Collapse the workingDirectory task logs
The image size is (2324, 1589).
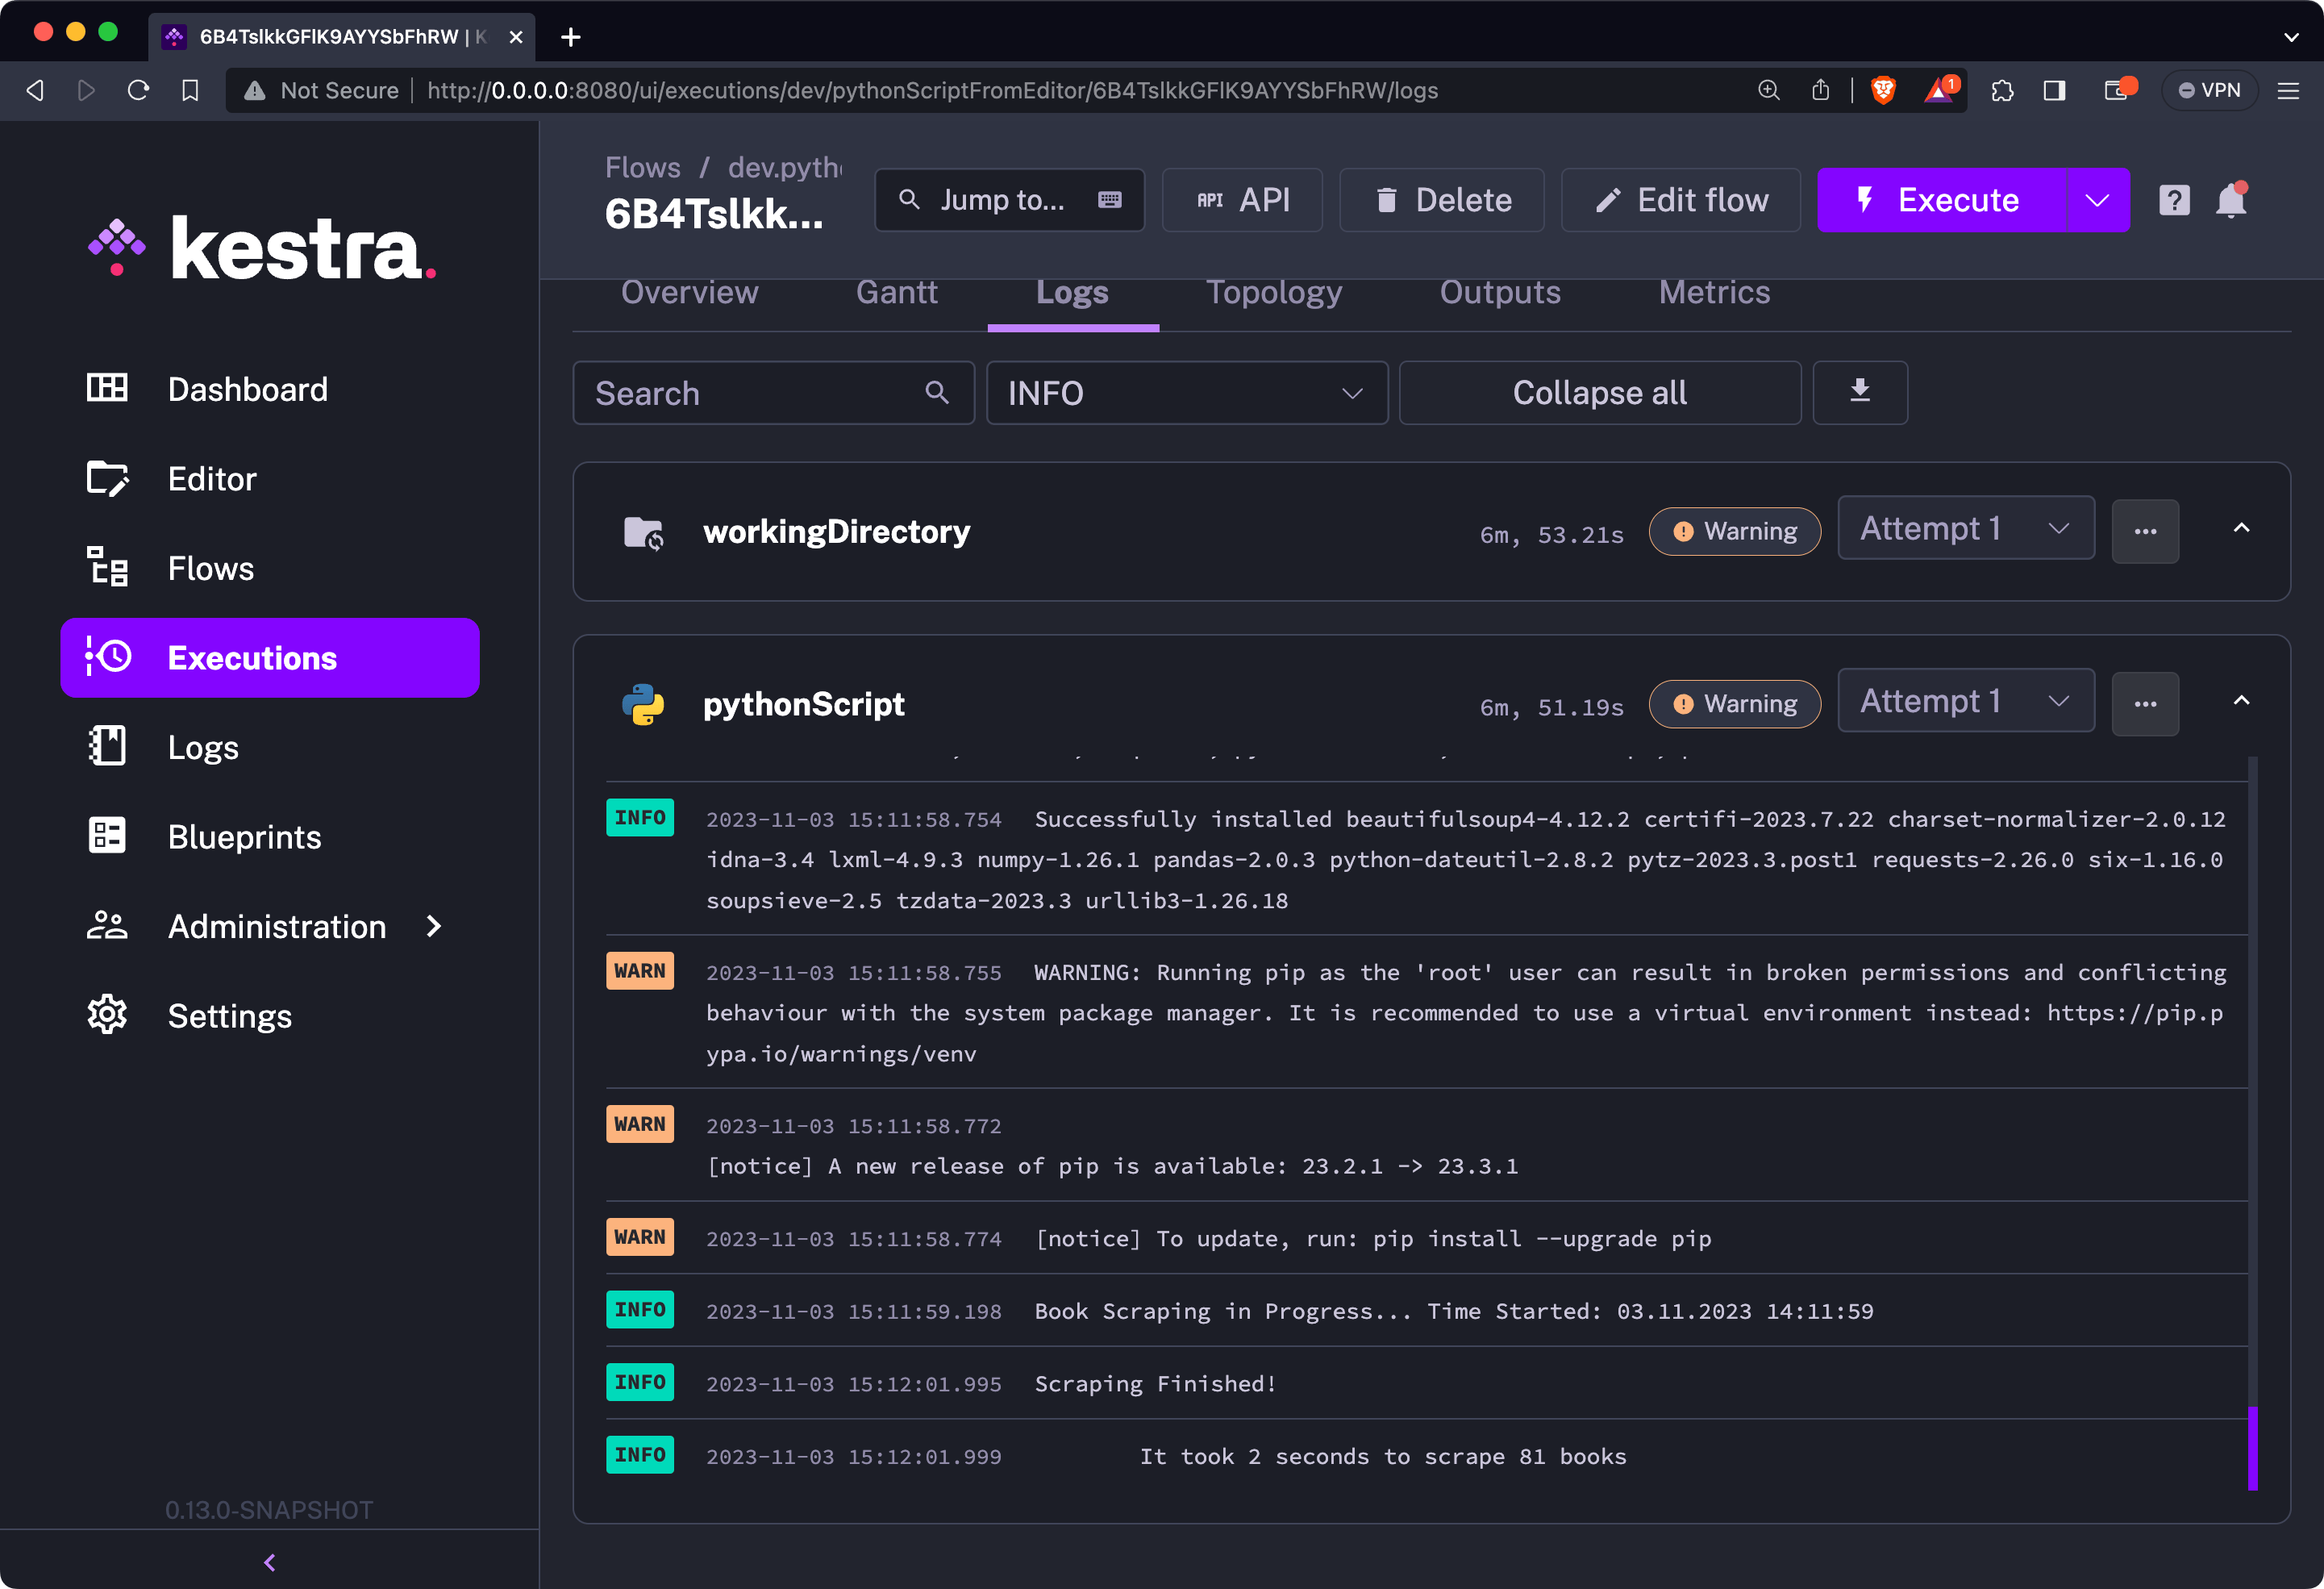coord(2241,528)
